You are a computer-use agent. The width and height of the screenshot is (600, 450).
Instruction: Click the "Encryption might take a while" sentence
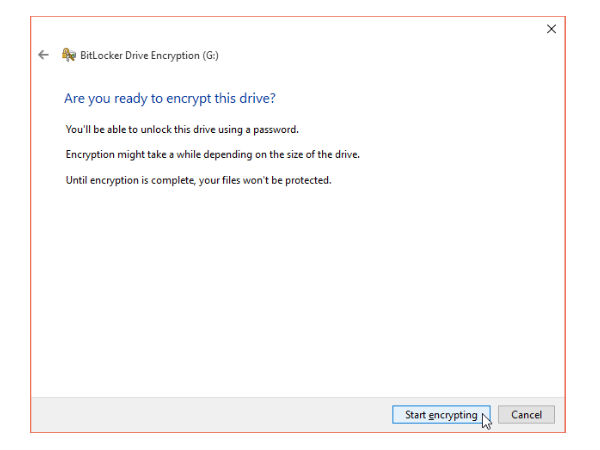[212, 155]
